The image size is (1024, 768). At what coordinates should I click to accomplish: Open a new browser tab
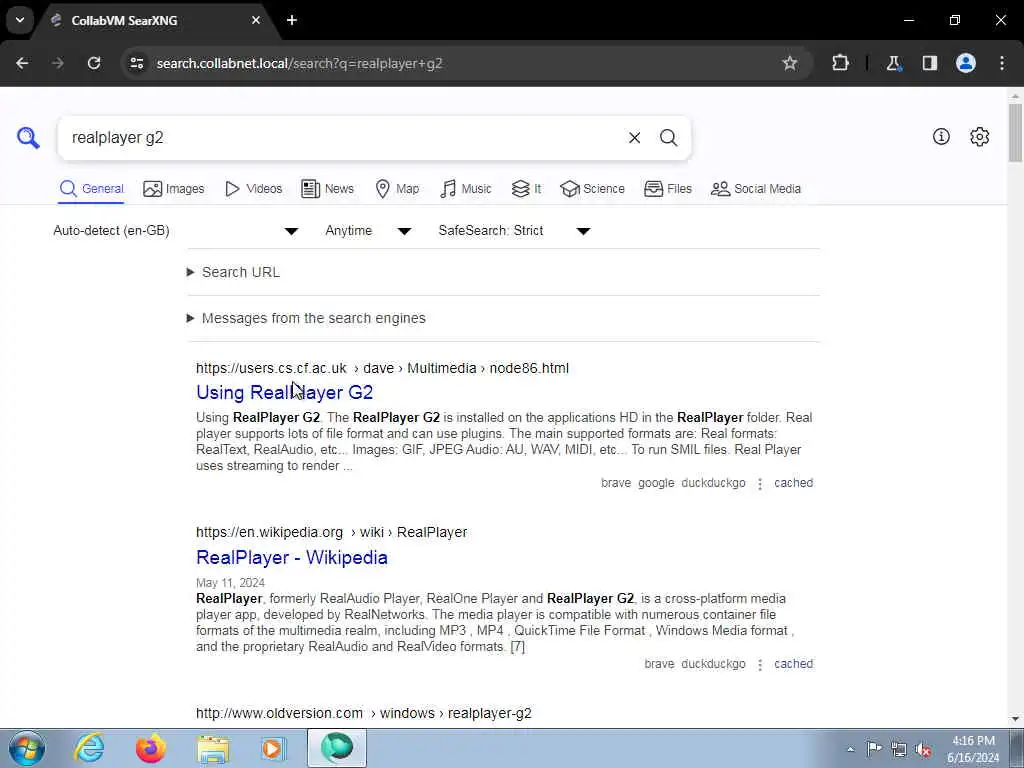tap(292, 20)
